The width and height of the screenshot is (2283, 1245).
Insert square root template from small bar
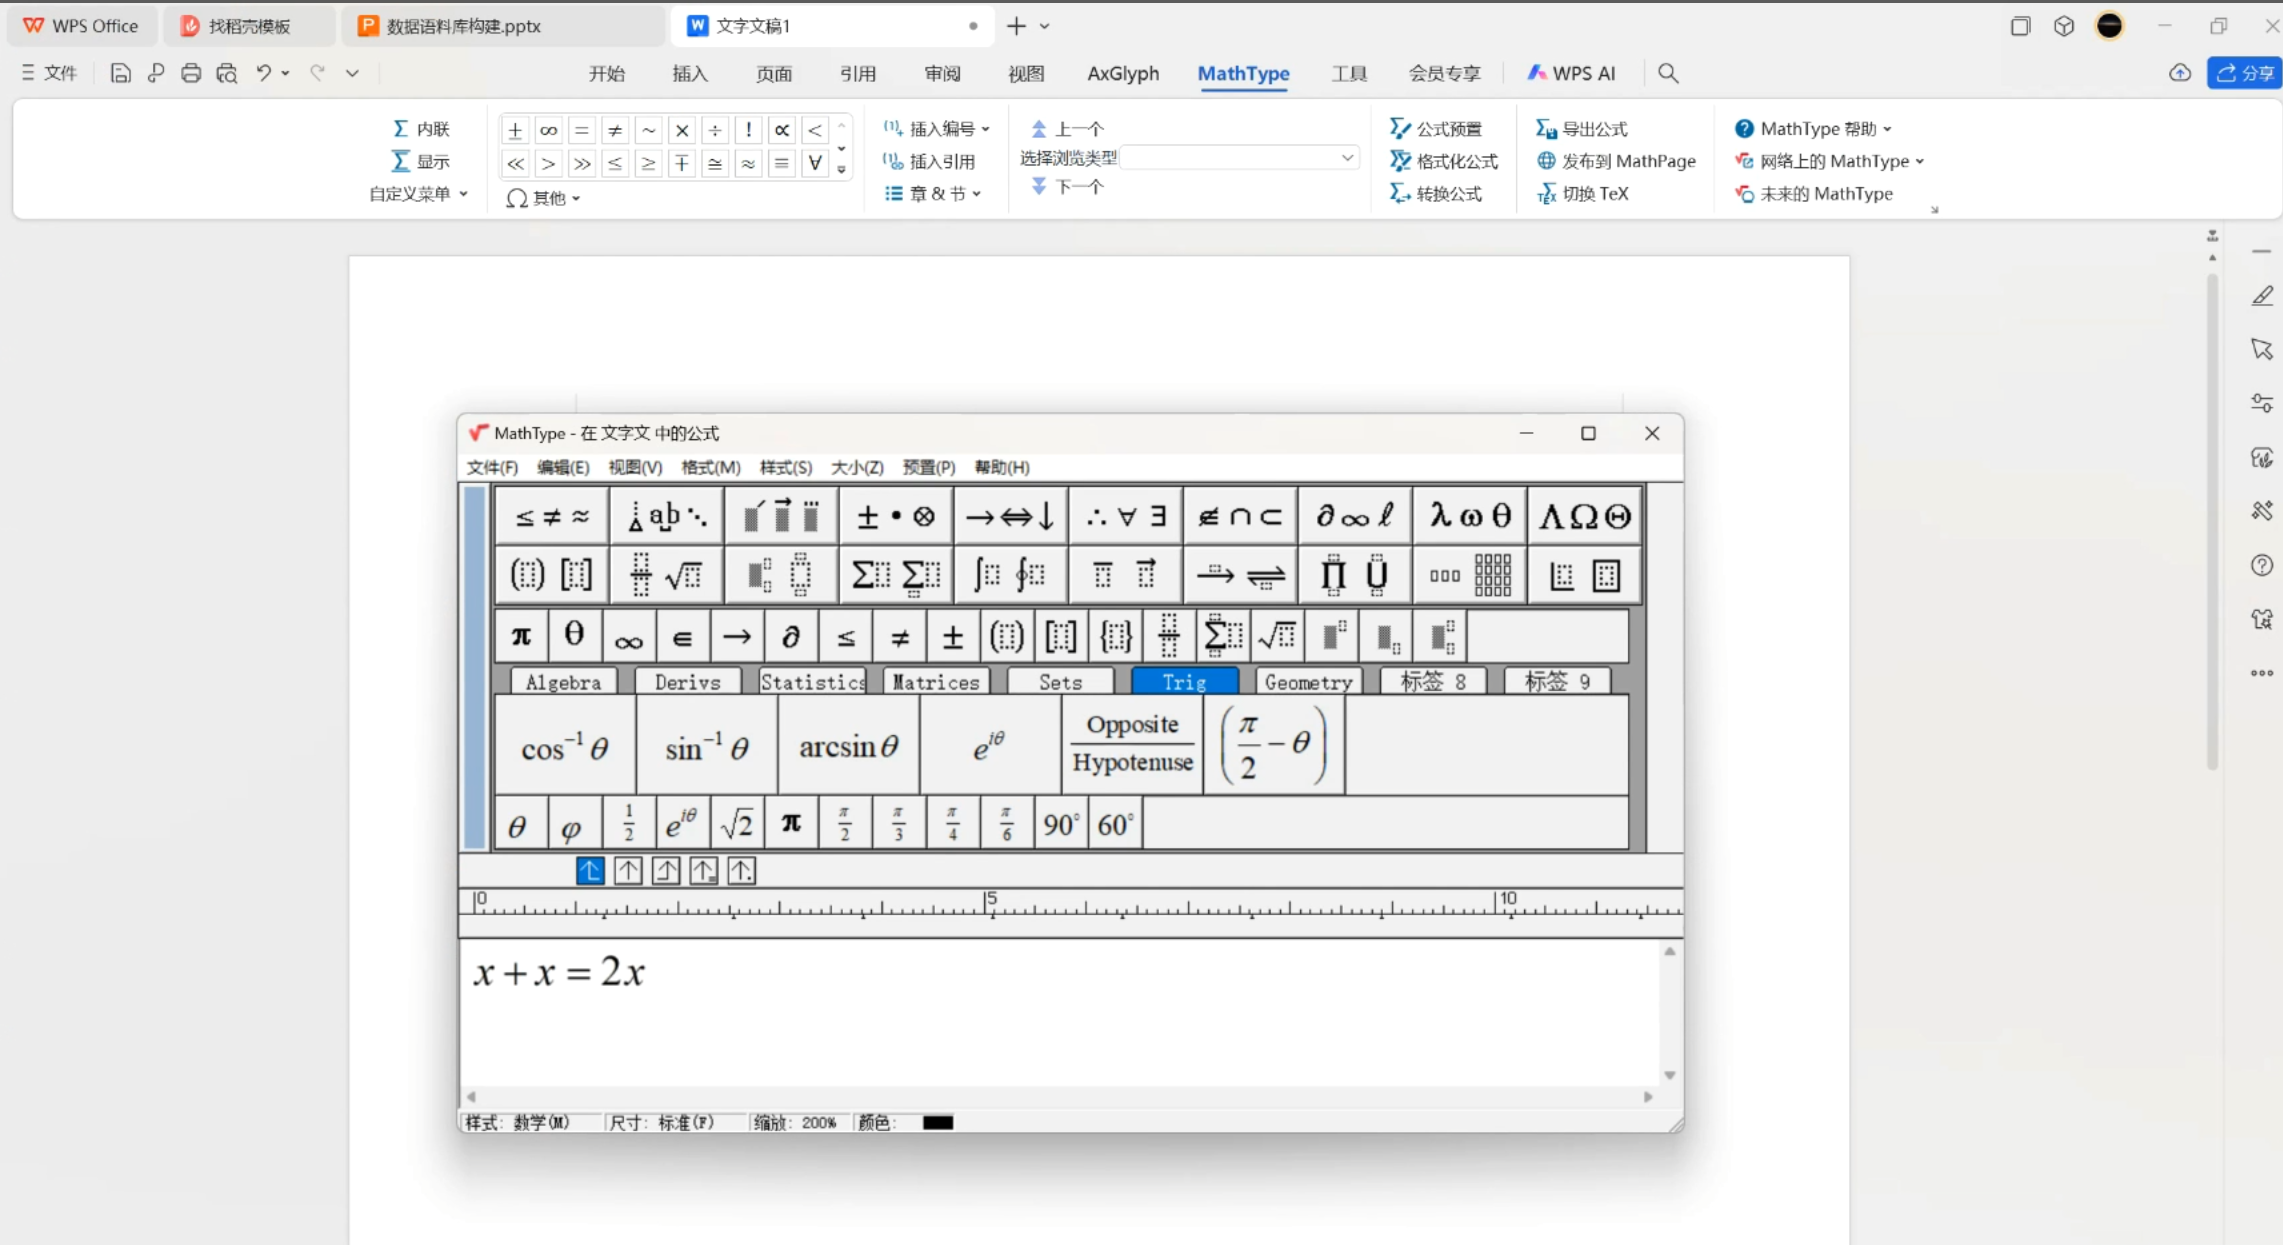coord(1277,636)
